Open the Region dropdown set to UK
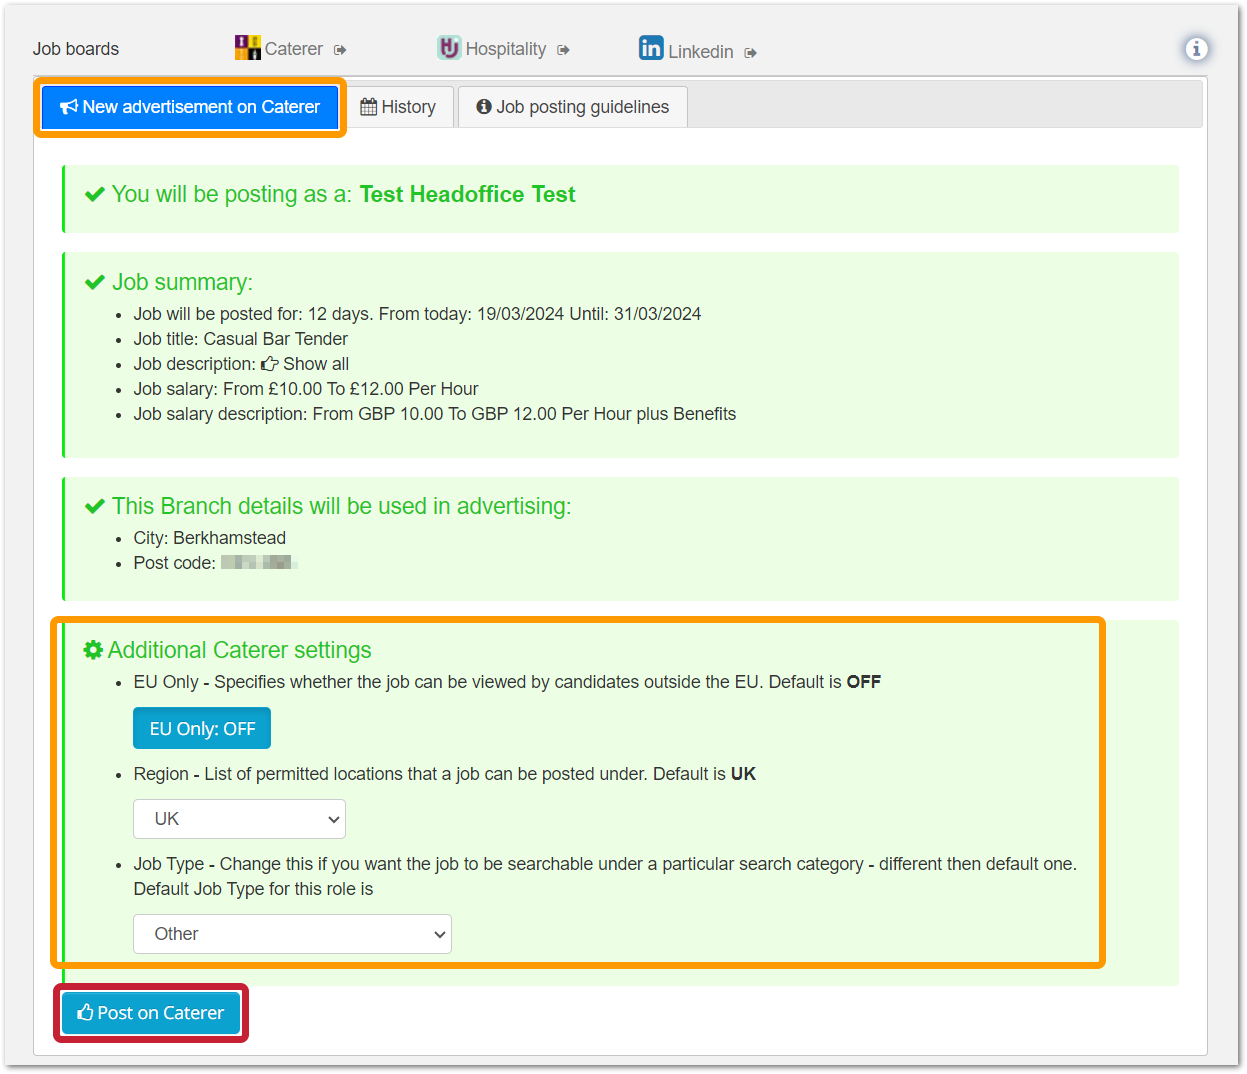The image size is (1247, 1074). pyautogui.click(x=239, y=819)
